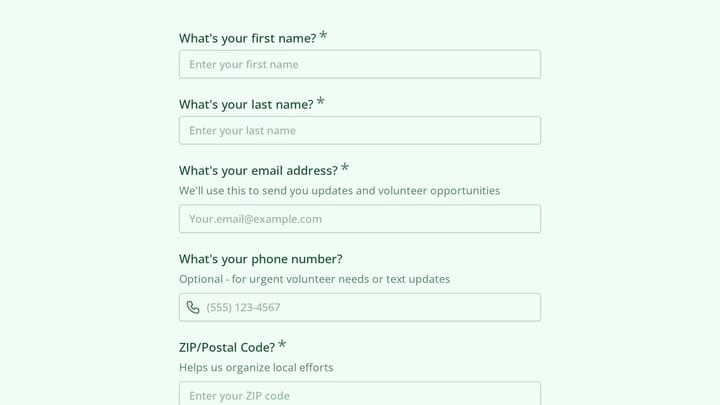The image size is (720, 405).
Task: Click the "What's your phone number?" label
Action: tap(261, 259)
